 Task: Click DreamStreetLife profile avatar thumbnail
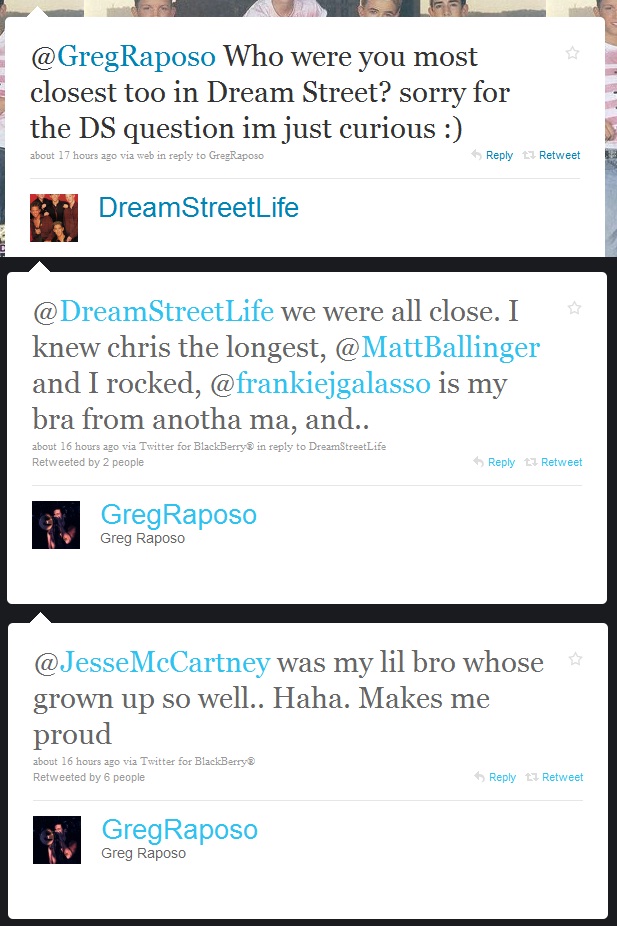[54, 217]
